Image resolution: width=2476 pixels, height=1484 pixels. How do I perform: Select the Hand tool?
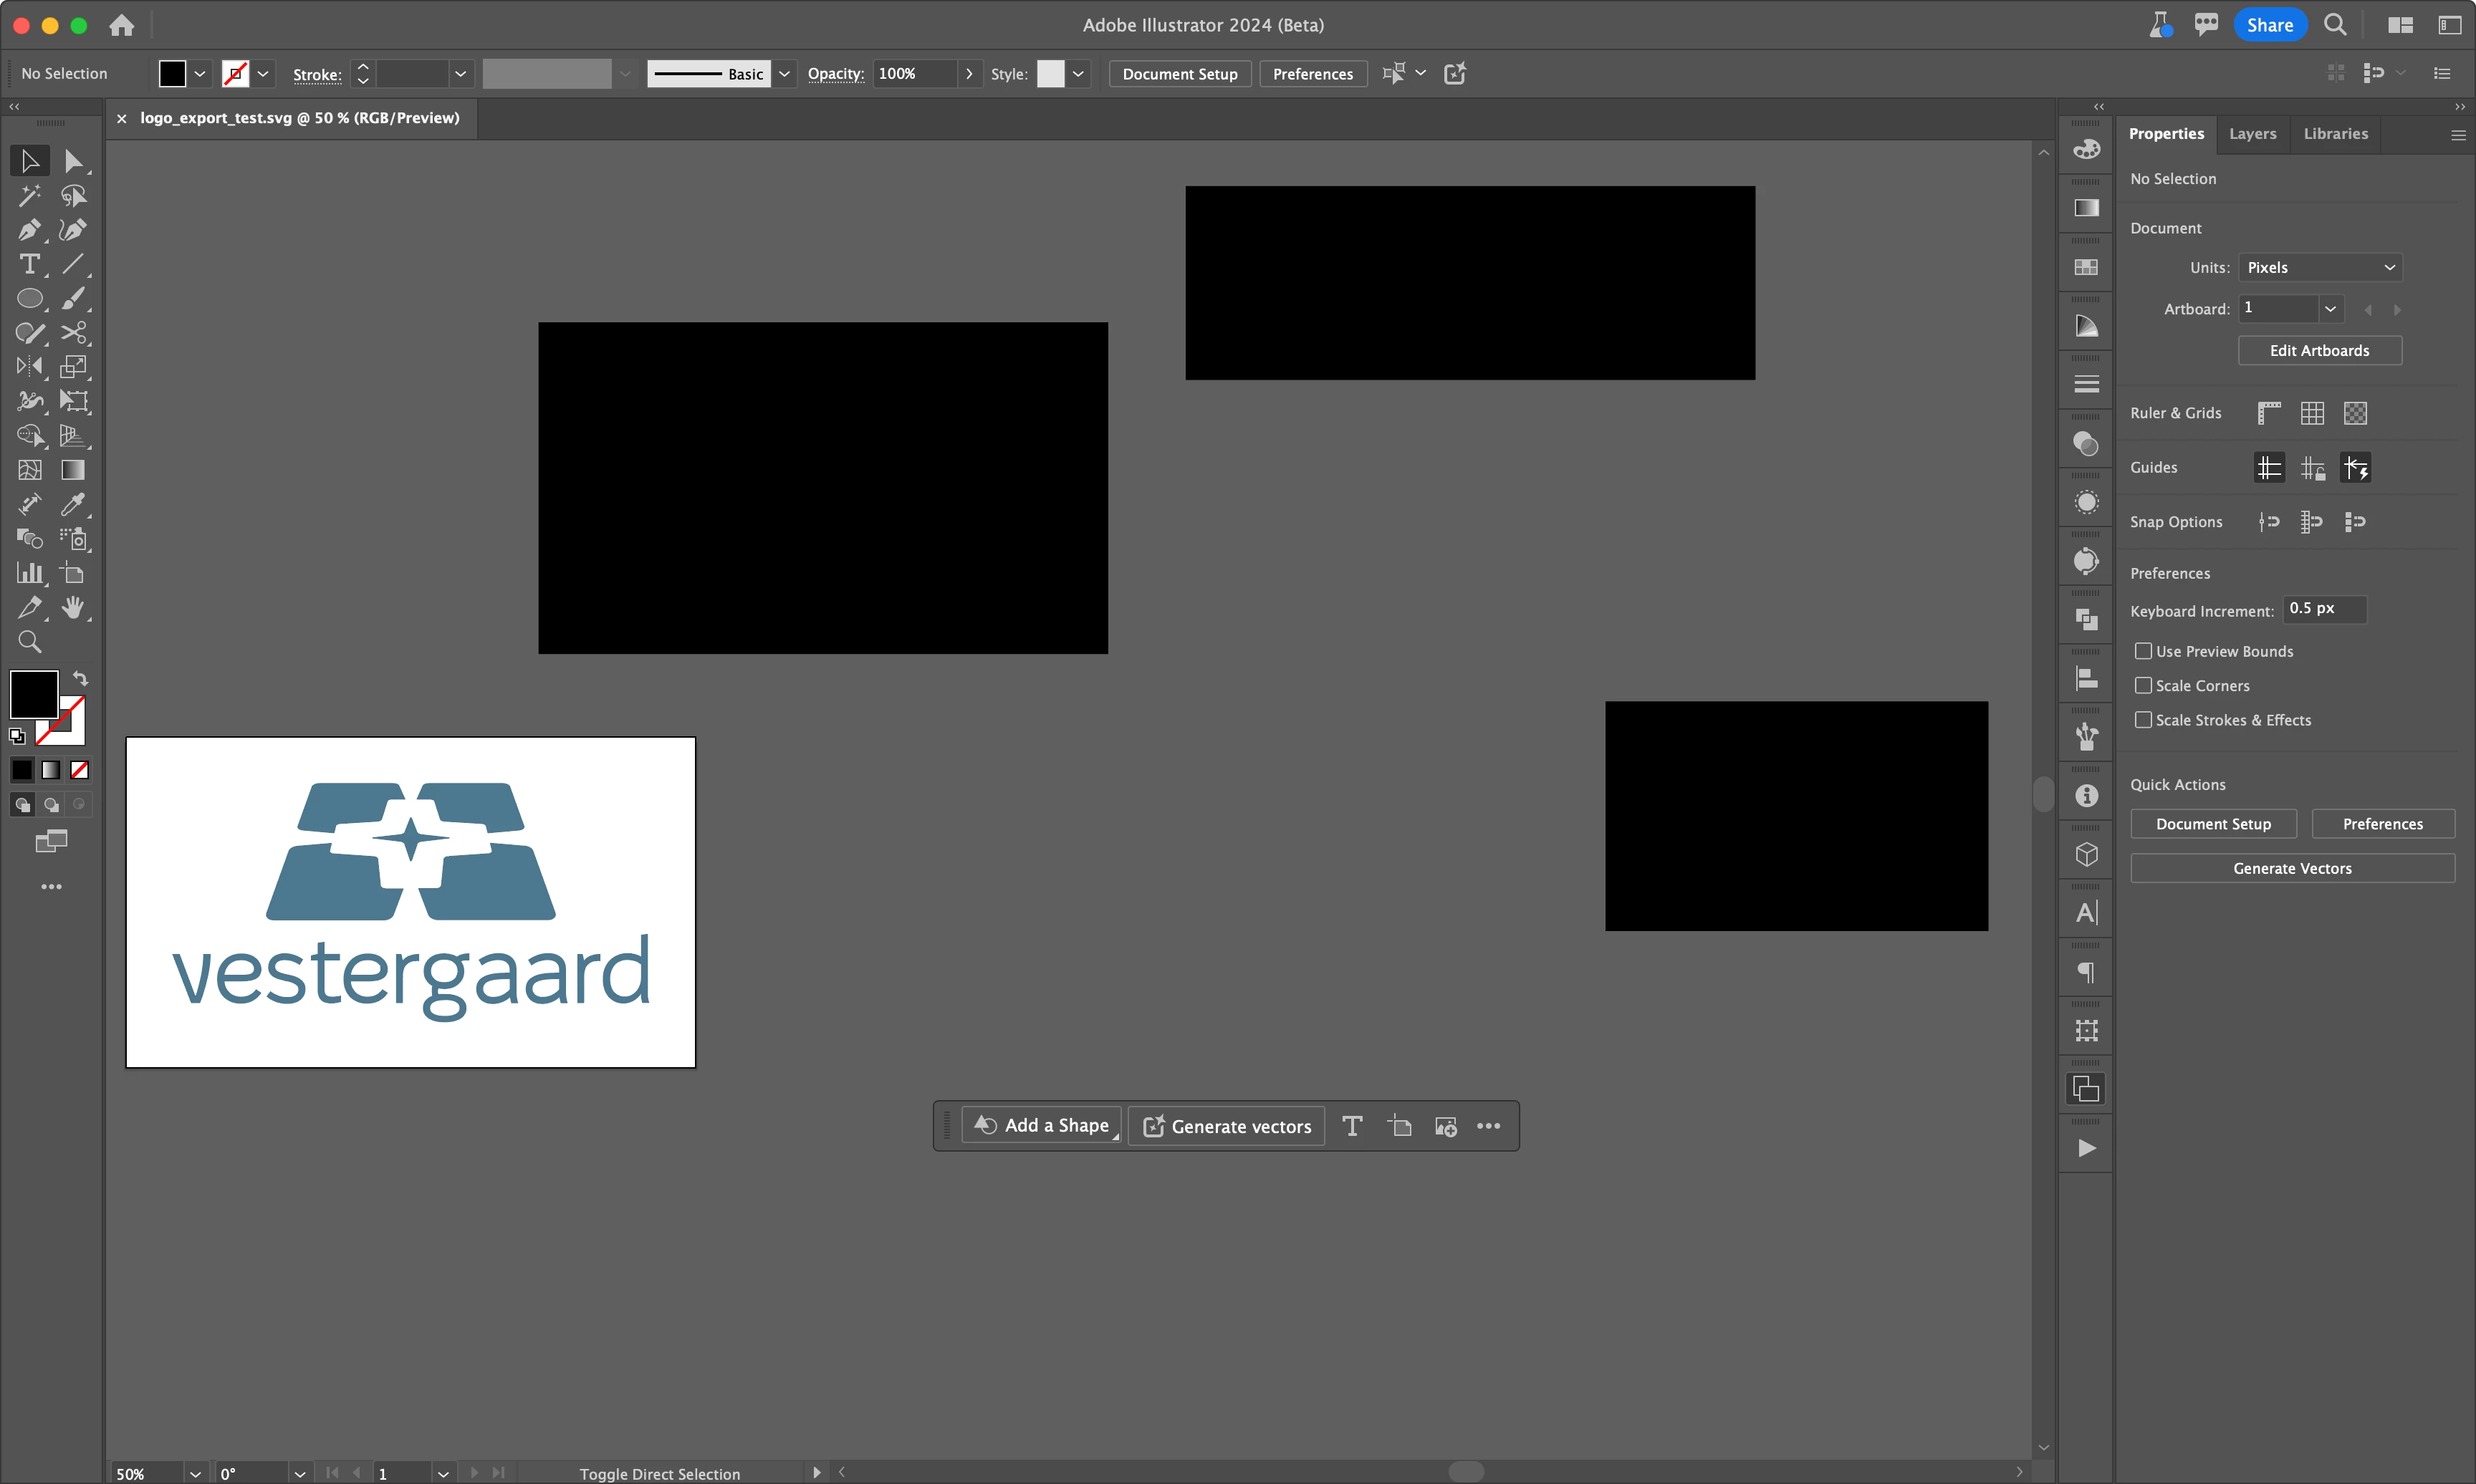pyautogui.click(x=73, y=607)
